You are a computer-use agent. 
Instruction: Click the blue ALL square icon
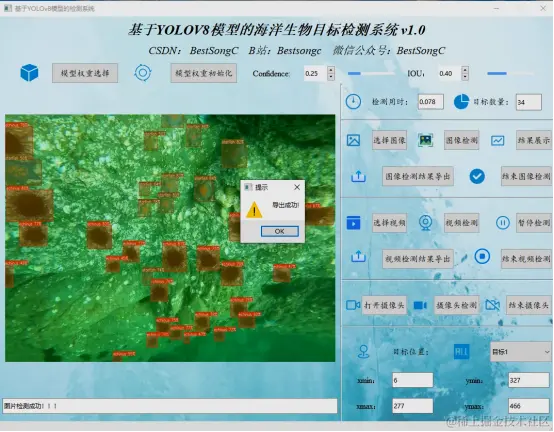pyautogui.click(x=461, y=352)
